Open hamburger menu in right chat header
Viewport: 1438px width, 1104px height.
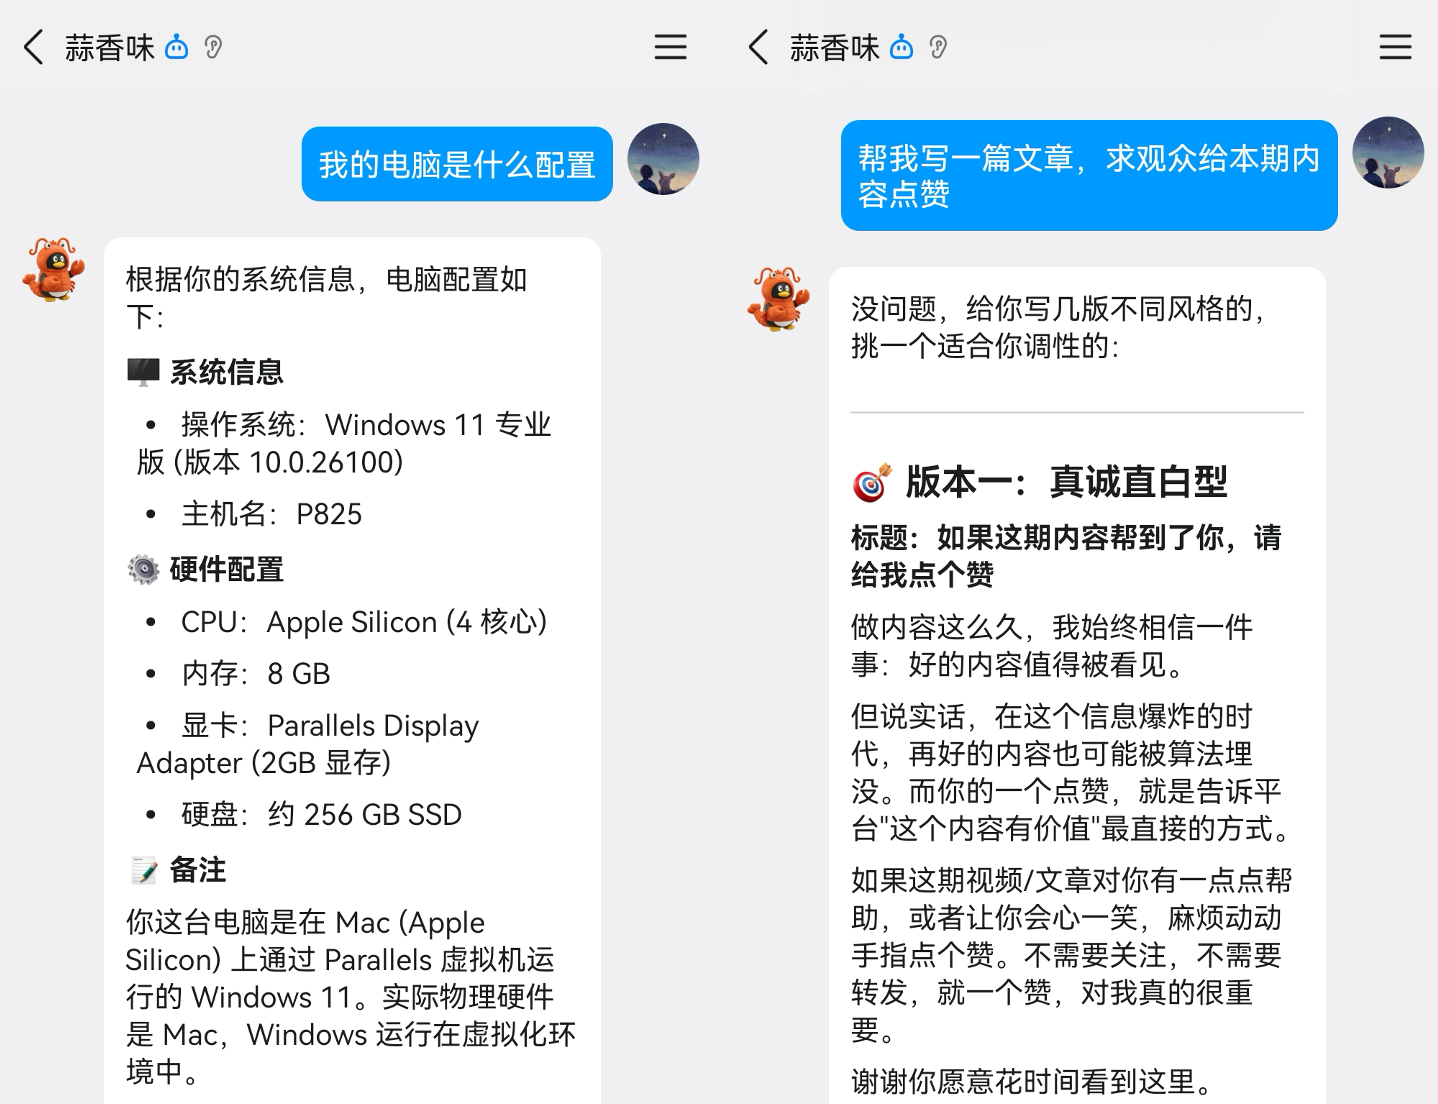pos(1395,47)
